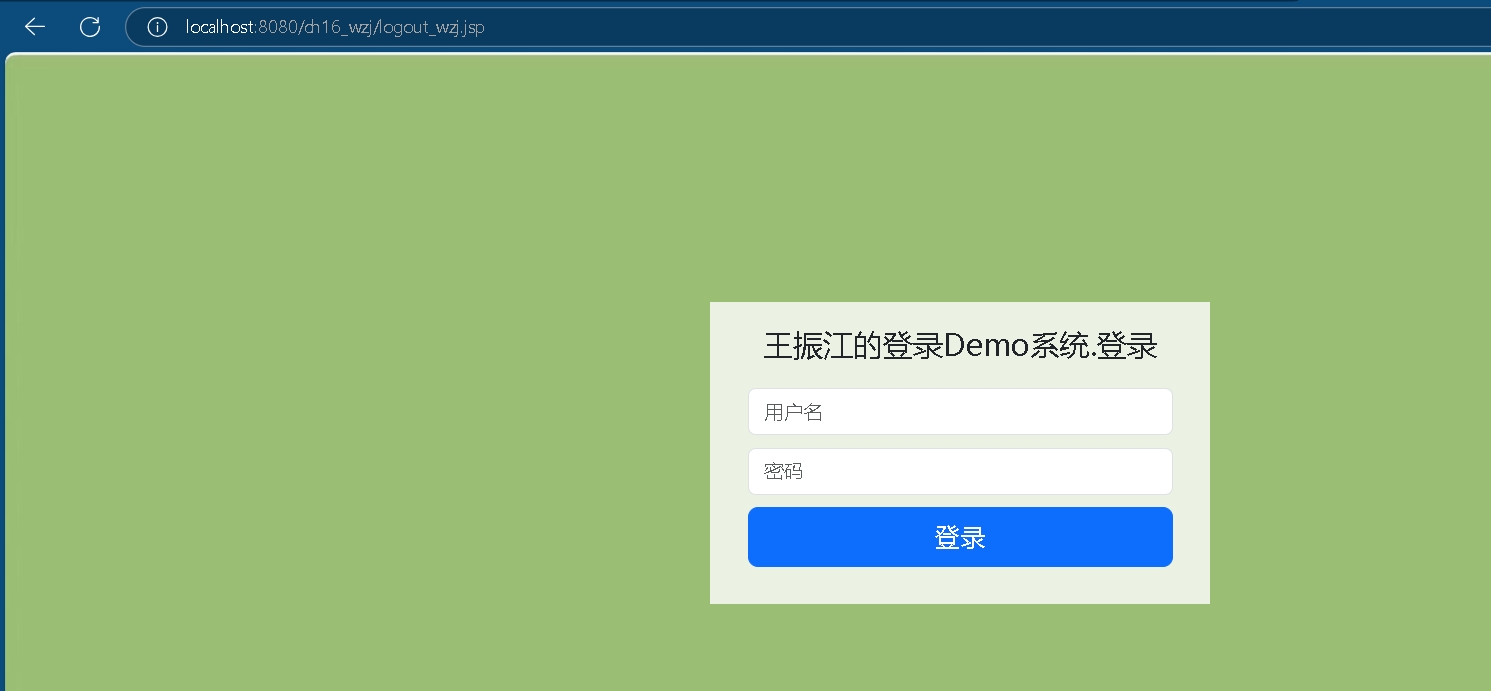Click the 密码 password field

pyautogui.click(x=960, y=472)
